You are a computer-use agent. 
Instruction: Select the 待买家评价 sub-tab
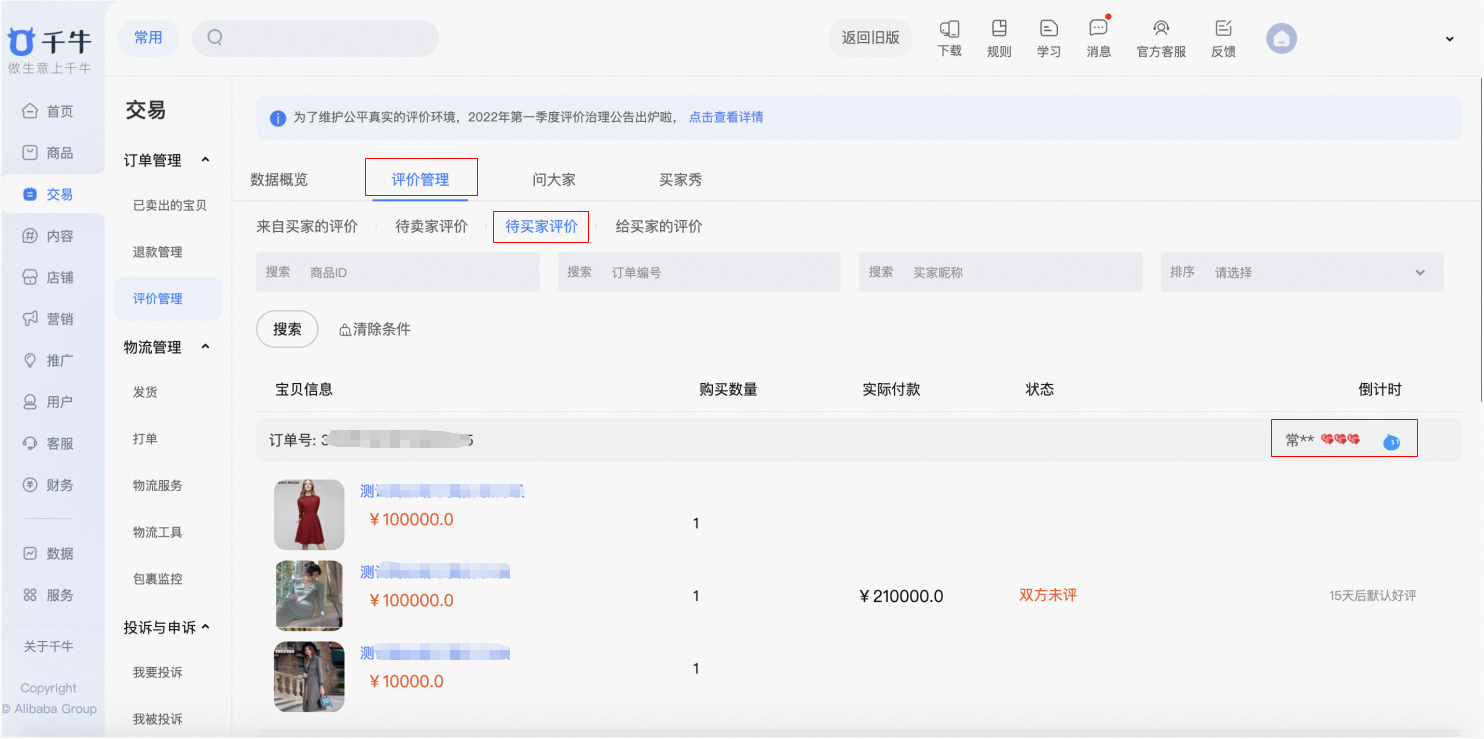tap(541, 227)
